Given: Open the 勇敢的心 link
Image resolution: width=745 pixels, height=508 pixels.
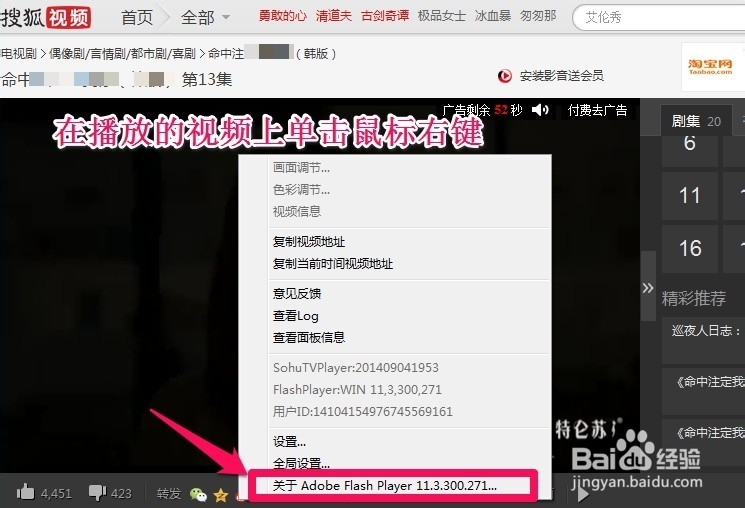Looking at the screenshot, I should pos(283,16).
